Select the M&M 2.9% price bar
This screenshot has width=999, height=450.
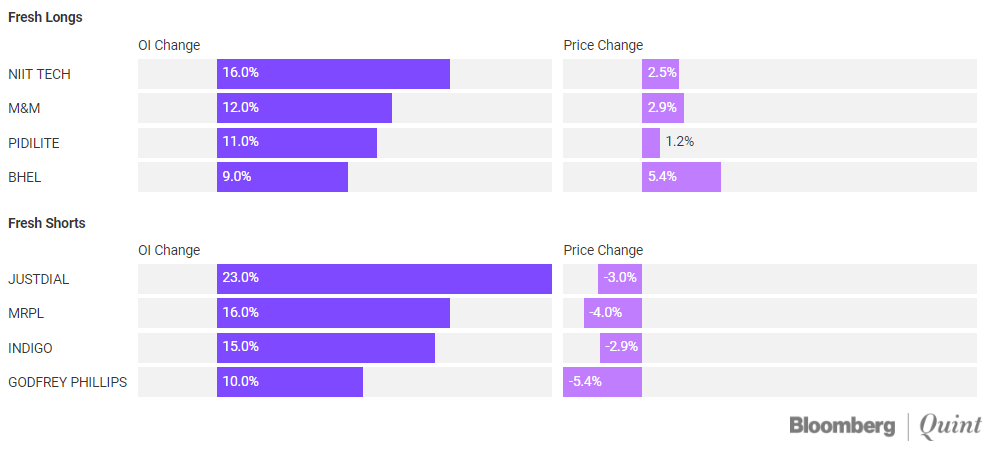pos(663,108)
